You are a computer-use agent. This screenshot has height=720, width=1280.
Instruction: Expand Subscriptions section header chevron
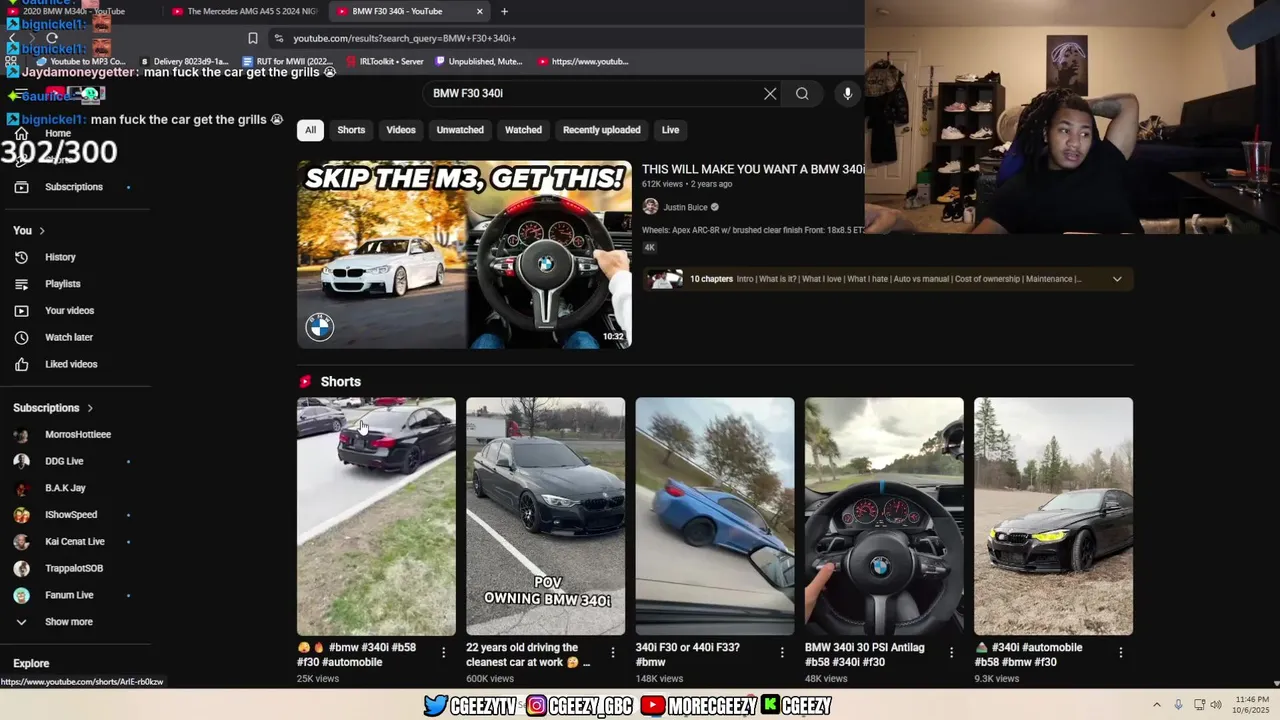click(90, 408)
